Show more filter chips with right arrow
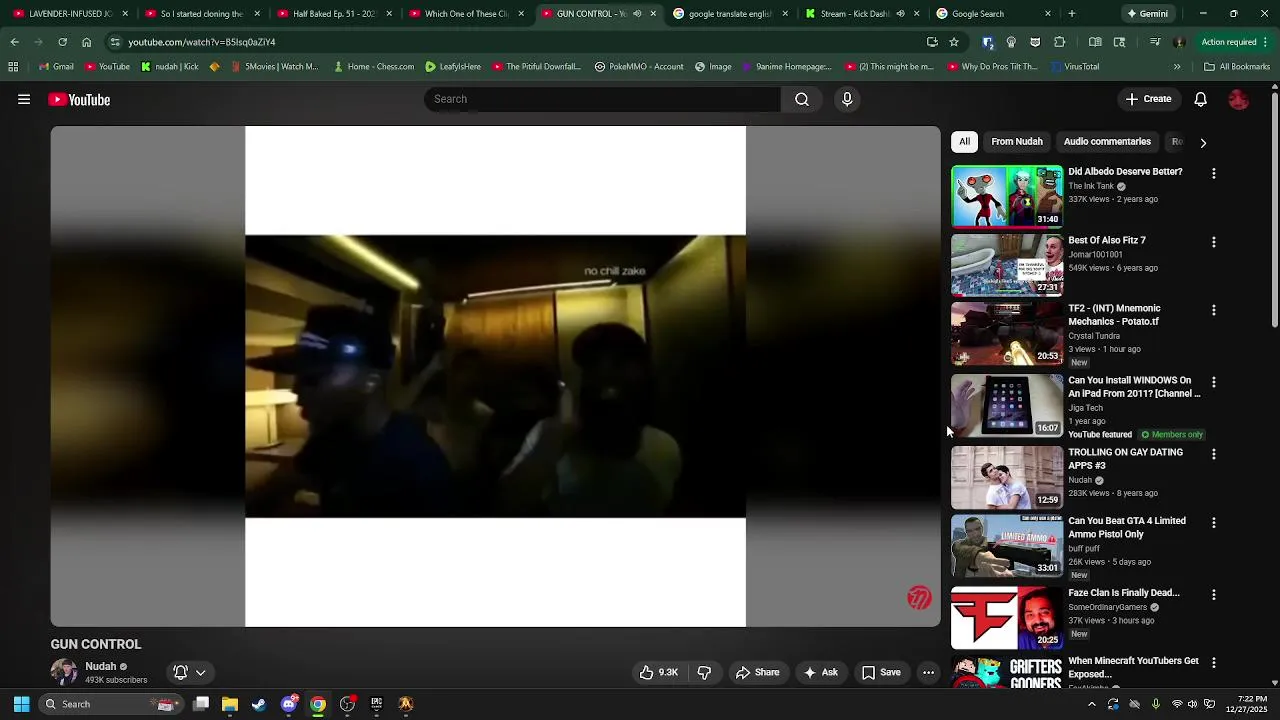The height and width of the screenshot is (720, 1280). click(x=1203, y=143)
